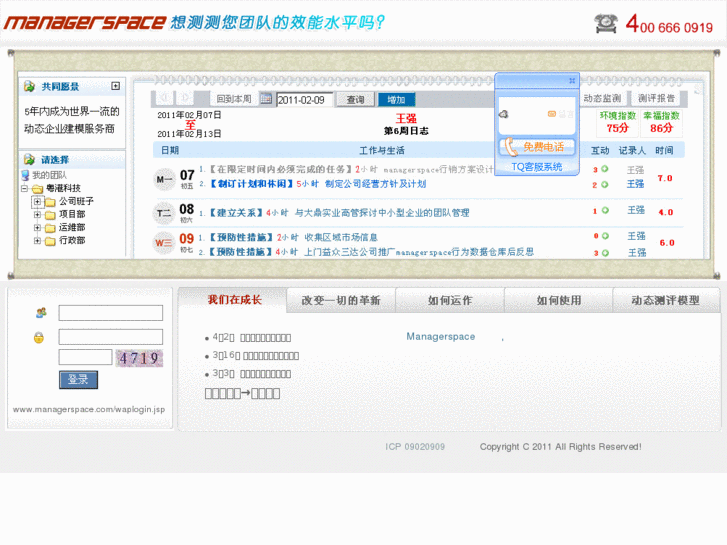The width and height of the screenshot is (727, 545).
Task: Click the 免费电话 phone button
Action: pos(536,147)
